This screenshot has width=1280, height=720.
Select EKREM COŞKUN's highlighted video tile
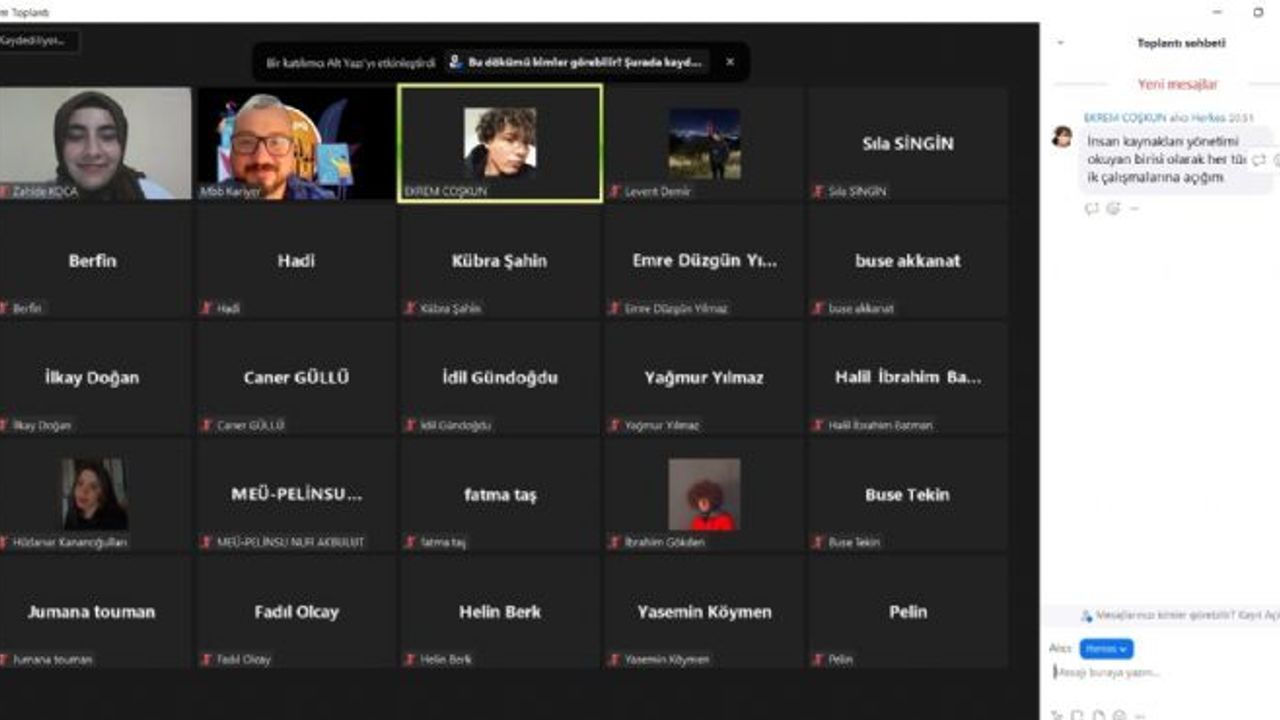click(500, 143)
